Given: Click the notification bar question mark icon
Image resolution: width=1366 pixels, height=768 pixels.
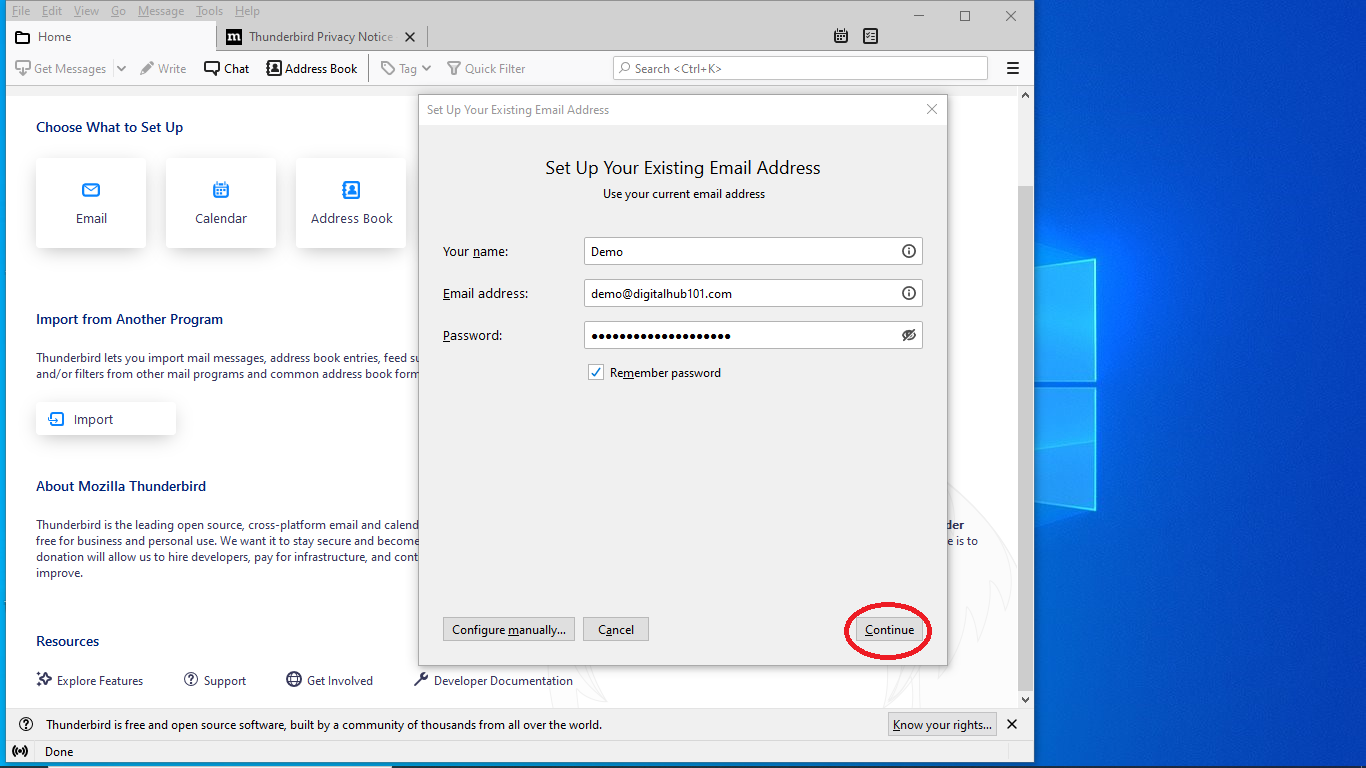Looking at the screenshot, I should pyautogui.click(x=25, y=724).
